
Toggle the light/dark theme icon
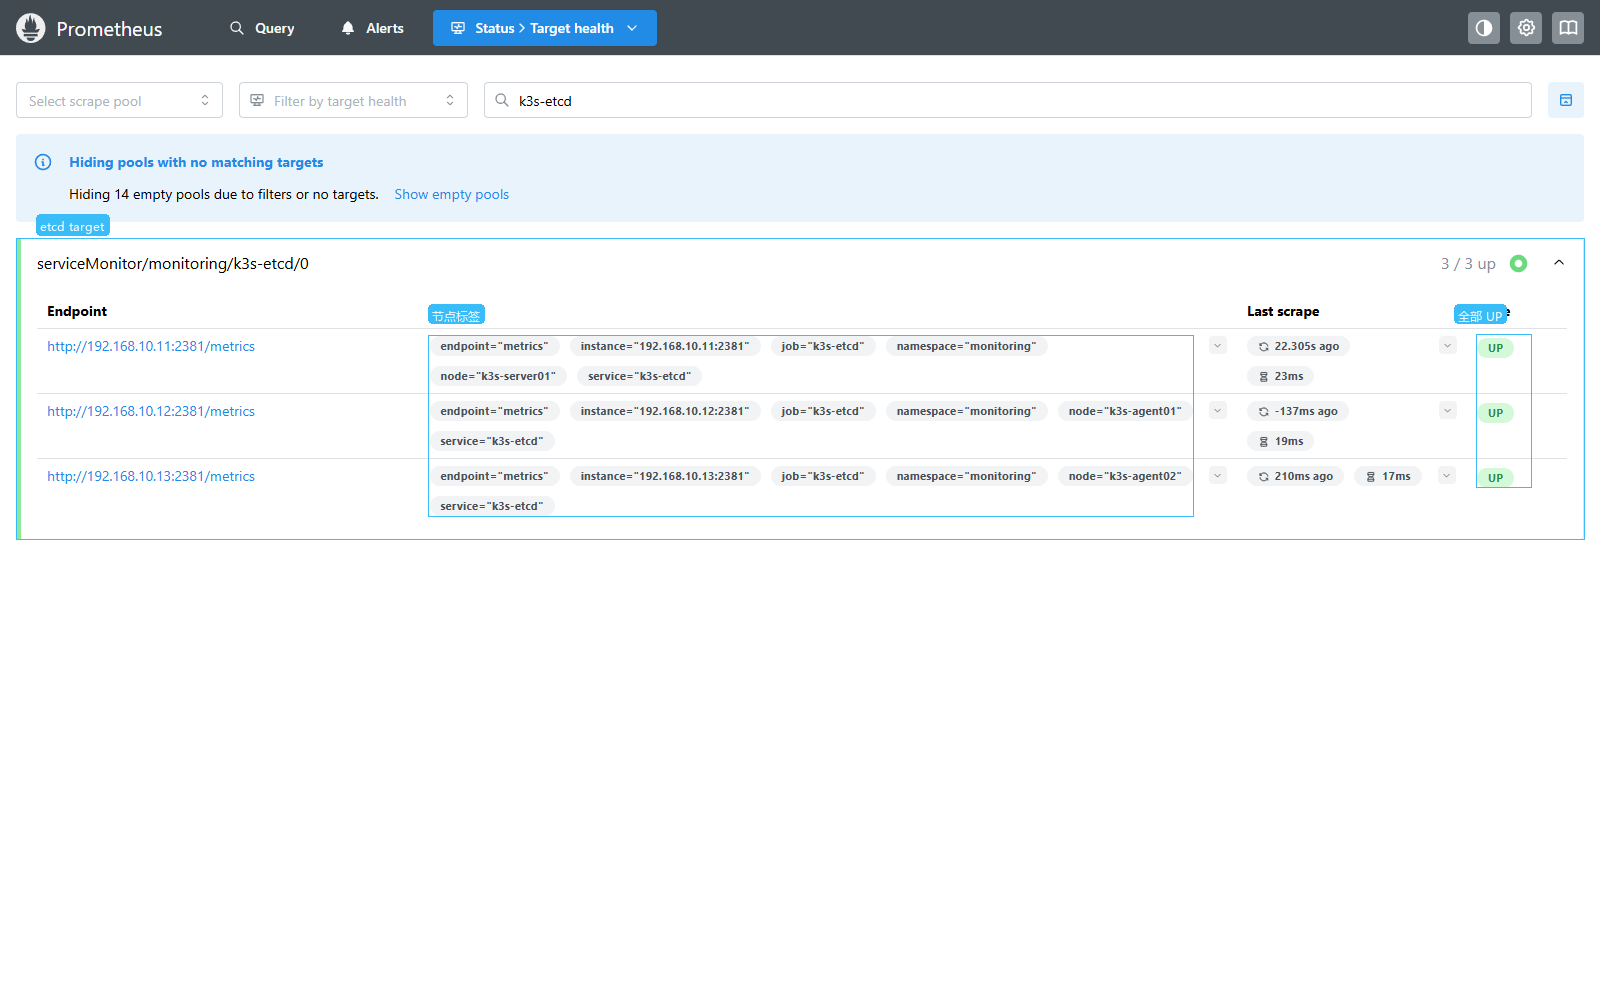[x=1484, y=28]
